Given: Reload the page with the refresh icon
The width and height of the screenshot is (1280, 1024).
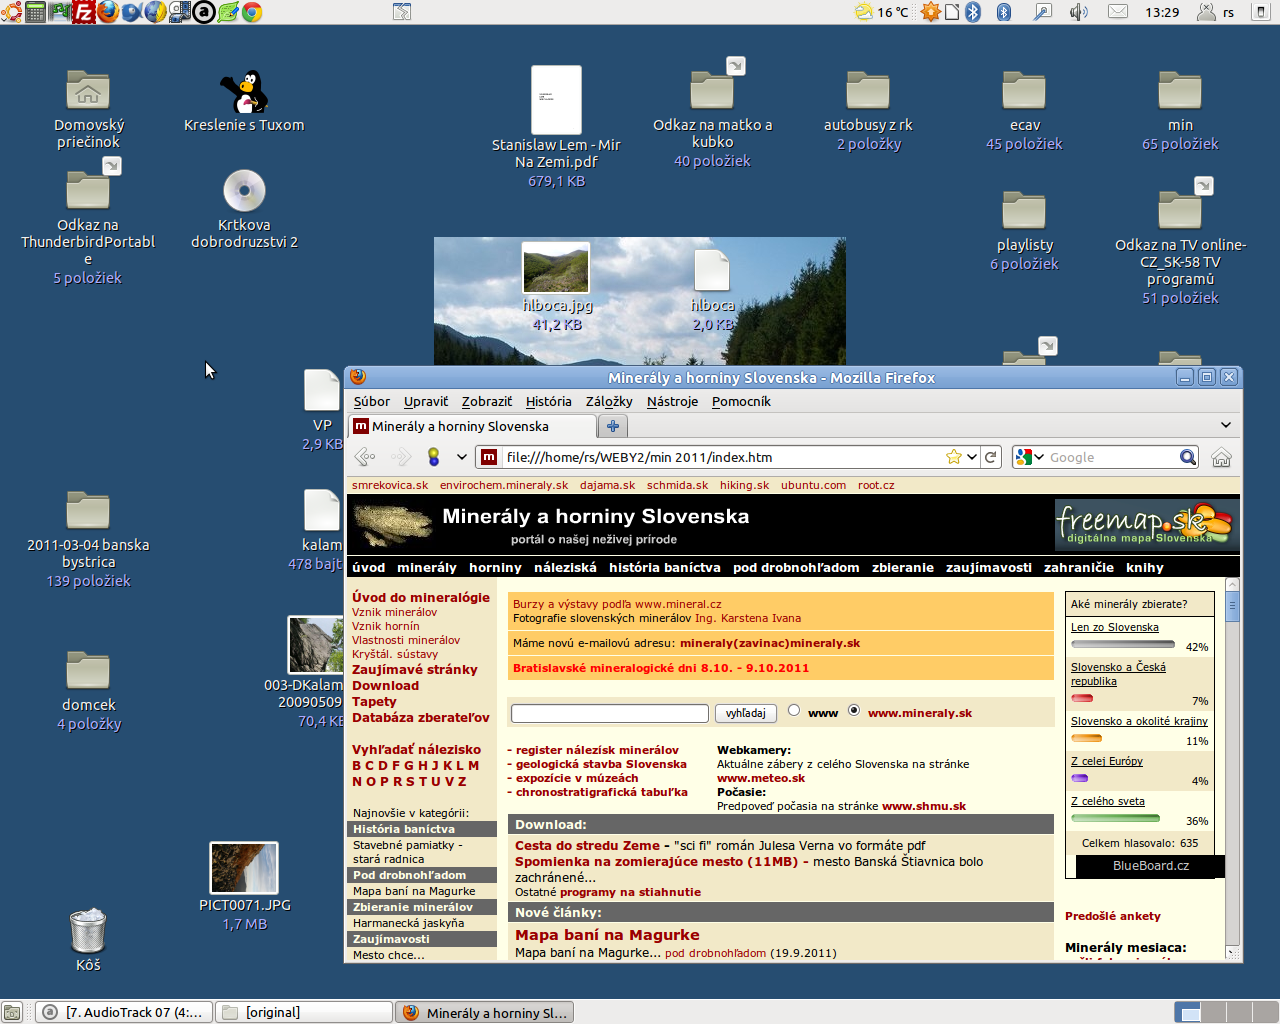Looking at the screenshot, I should (x=990, y=457).
